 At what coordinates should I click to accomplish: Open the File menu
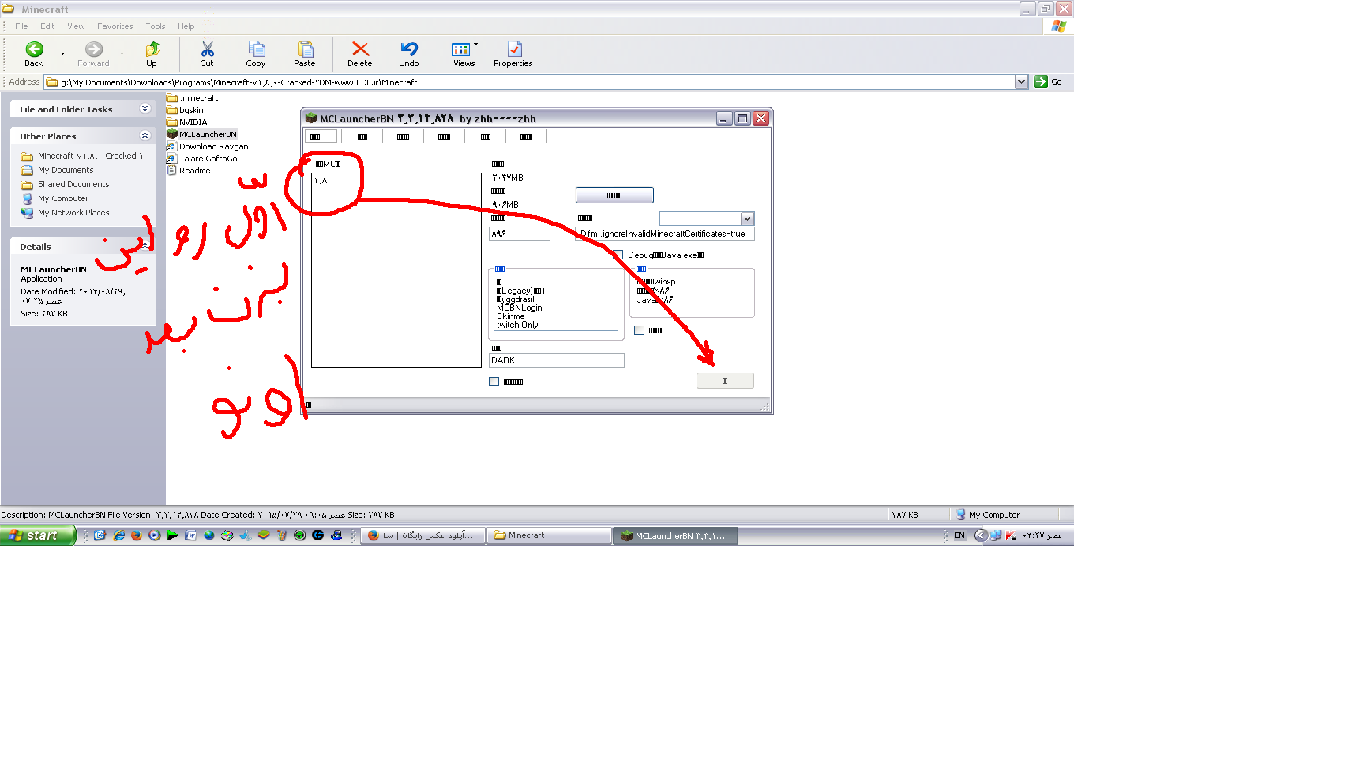[x=21, y=26]
